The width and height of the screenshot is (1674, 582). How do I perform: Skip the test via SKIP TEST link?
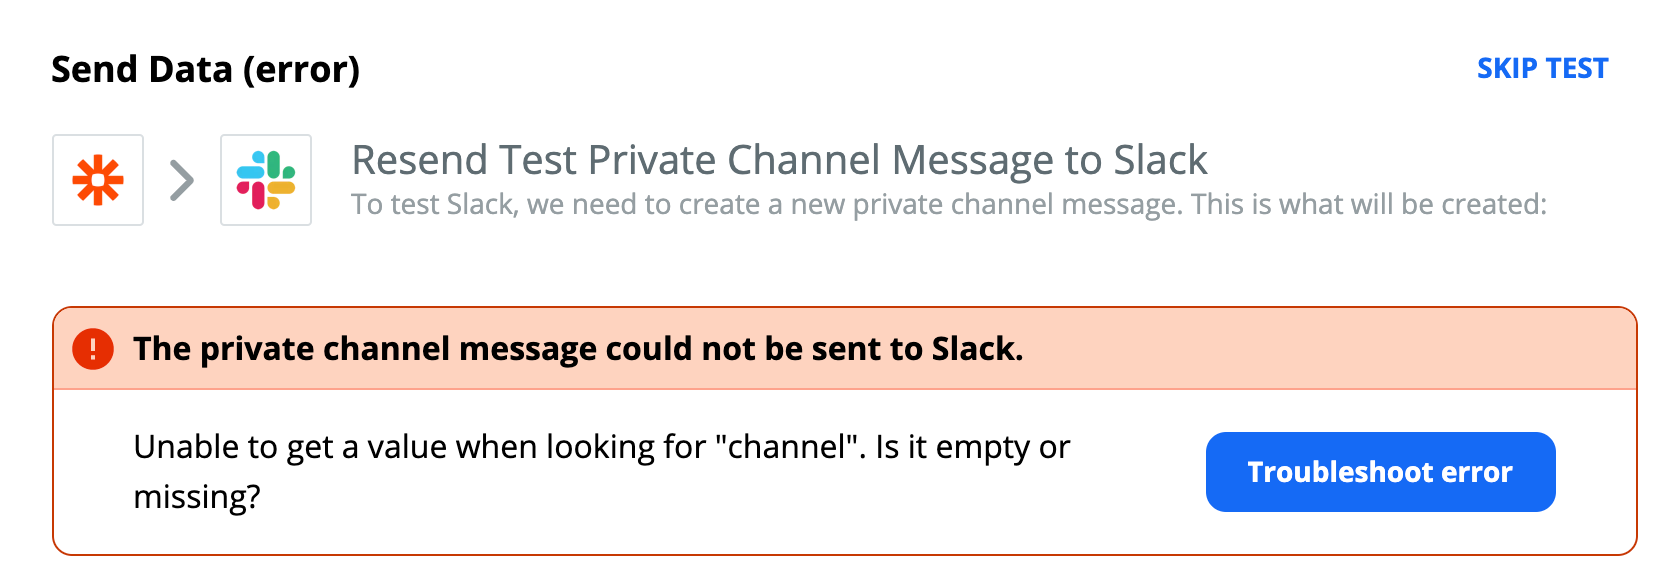pyautogui.click(x=1542, y=68)
